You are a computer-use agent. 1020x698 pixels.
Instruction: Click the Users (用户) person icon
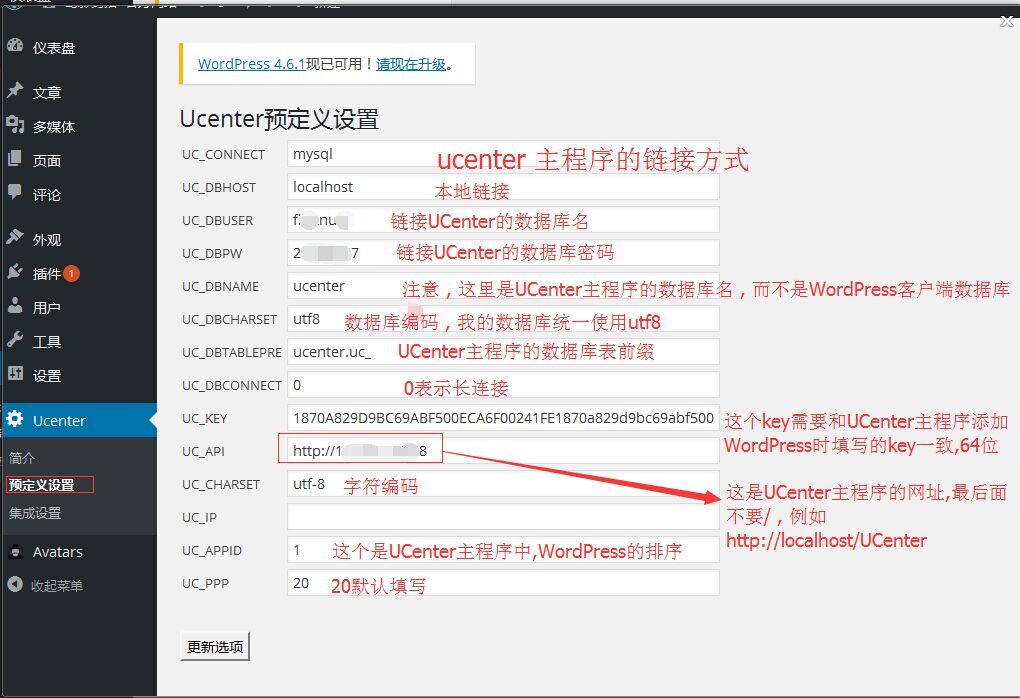tap(15, 306)
